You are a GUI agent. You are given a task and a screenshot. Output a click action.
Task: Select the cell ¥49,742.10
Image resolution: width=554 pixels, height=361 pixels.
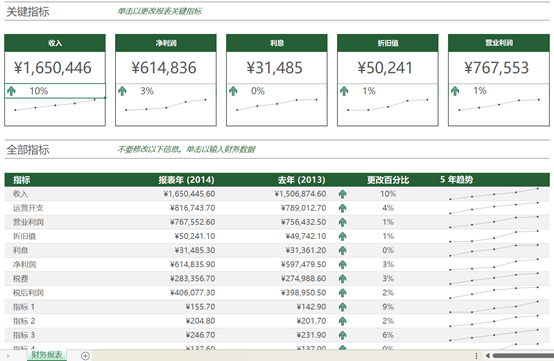pos(306,236)
